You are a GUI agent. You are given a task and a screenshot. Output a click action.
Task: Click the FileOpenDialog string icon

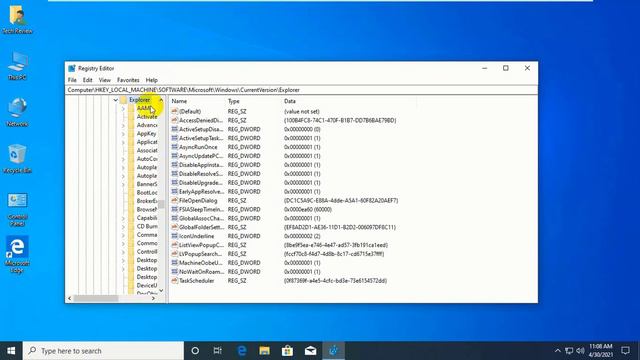pos(175,200)
